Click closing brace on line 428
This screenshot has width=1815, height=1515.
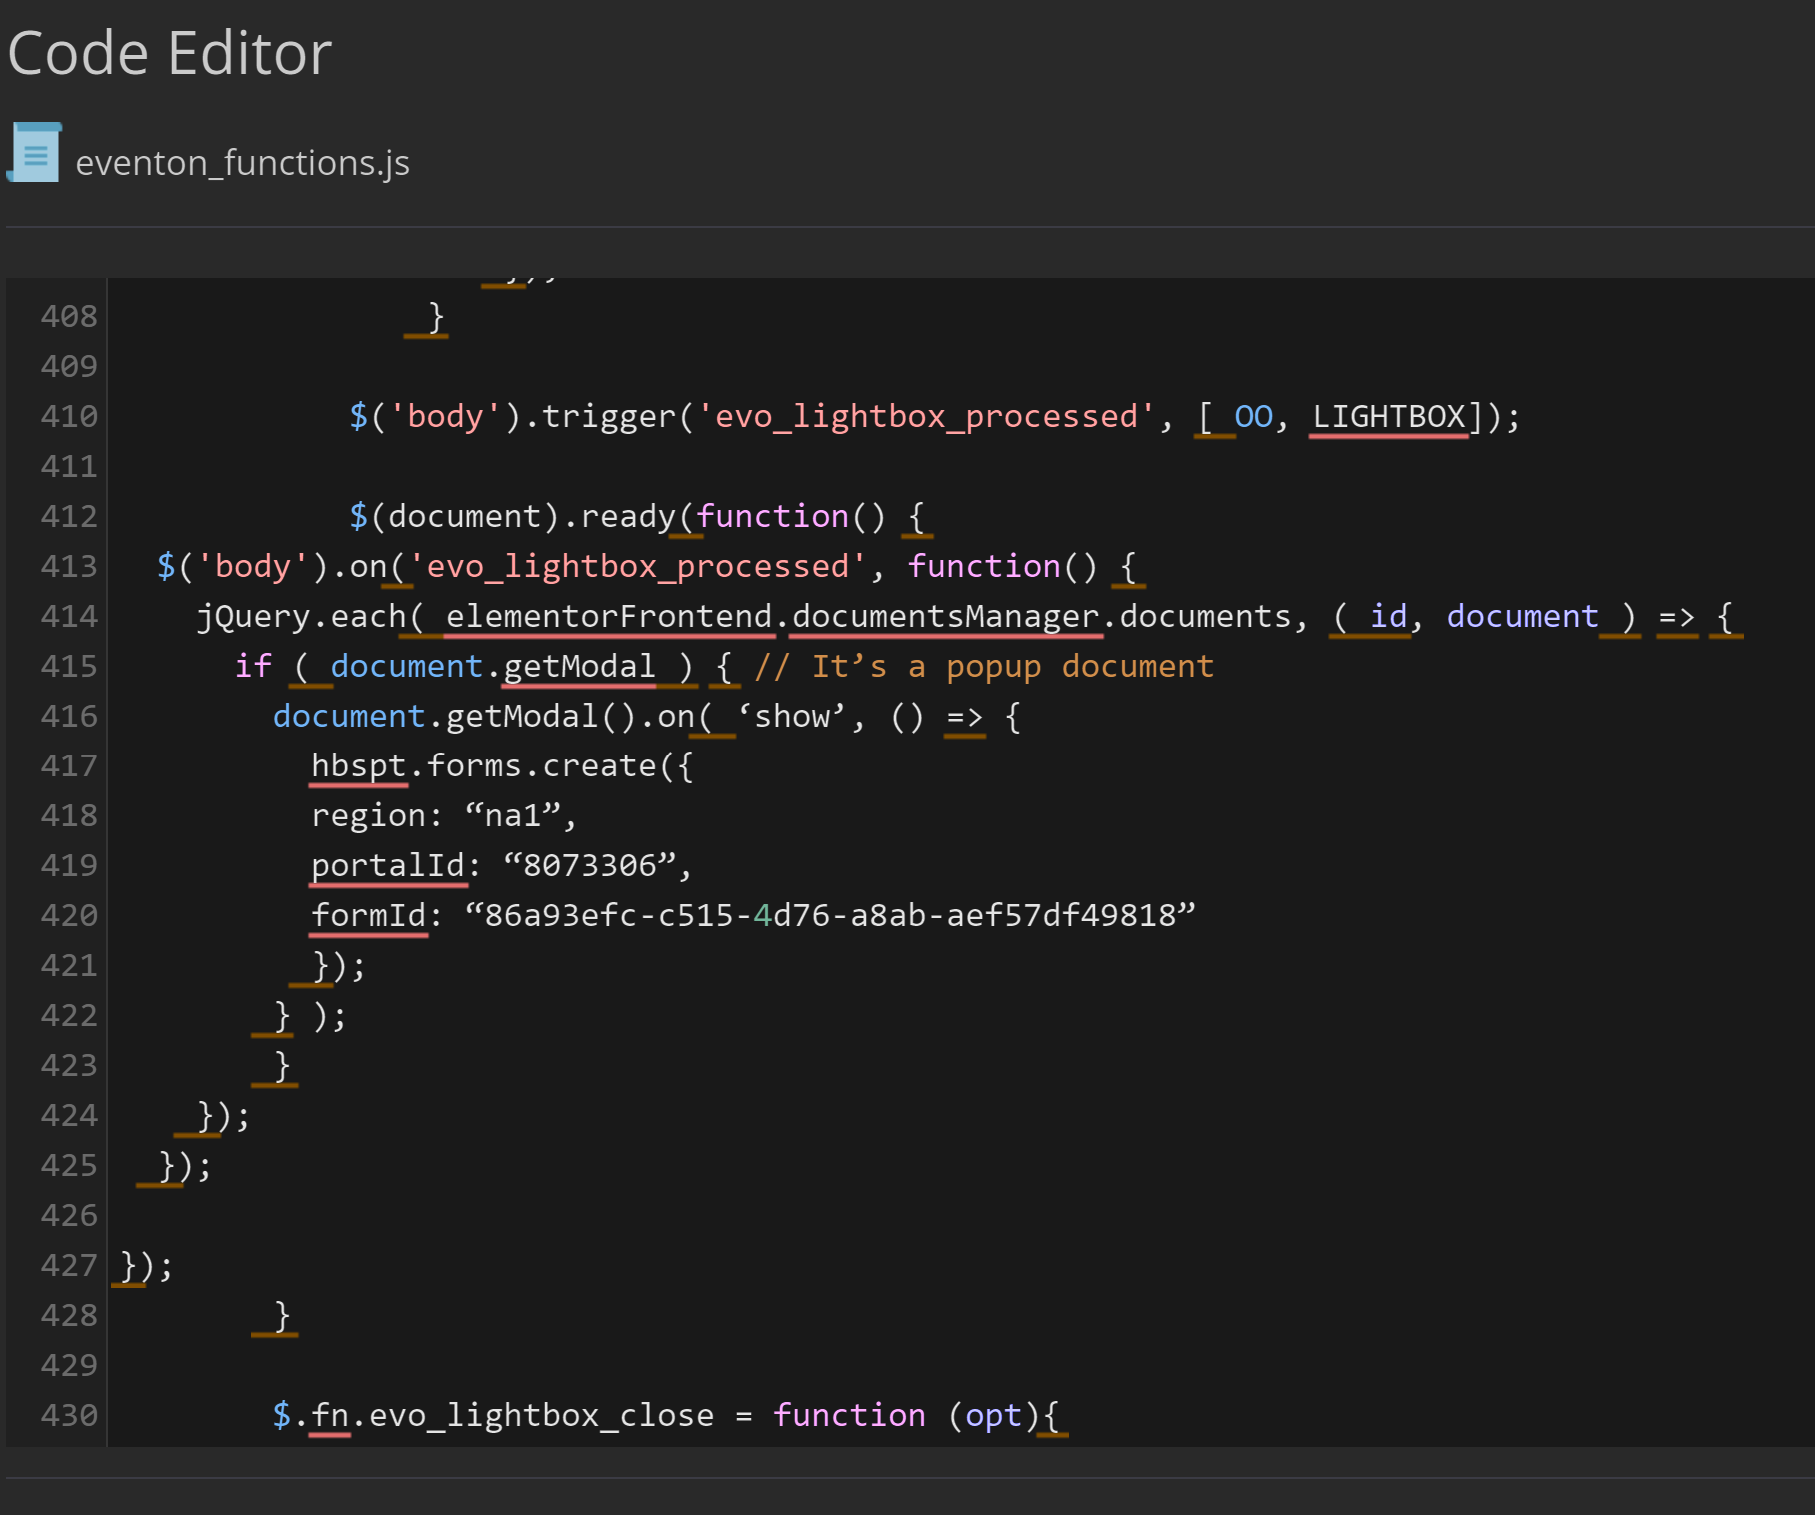point(282,1316)
